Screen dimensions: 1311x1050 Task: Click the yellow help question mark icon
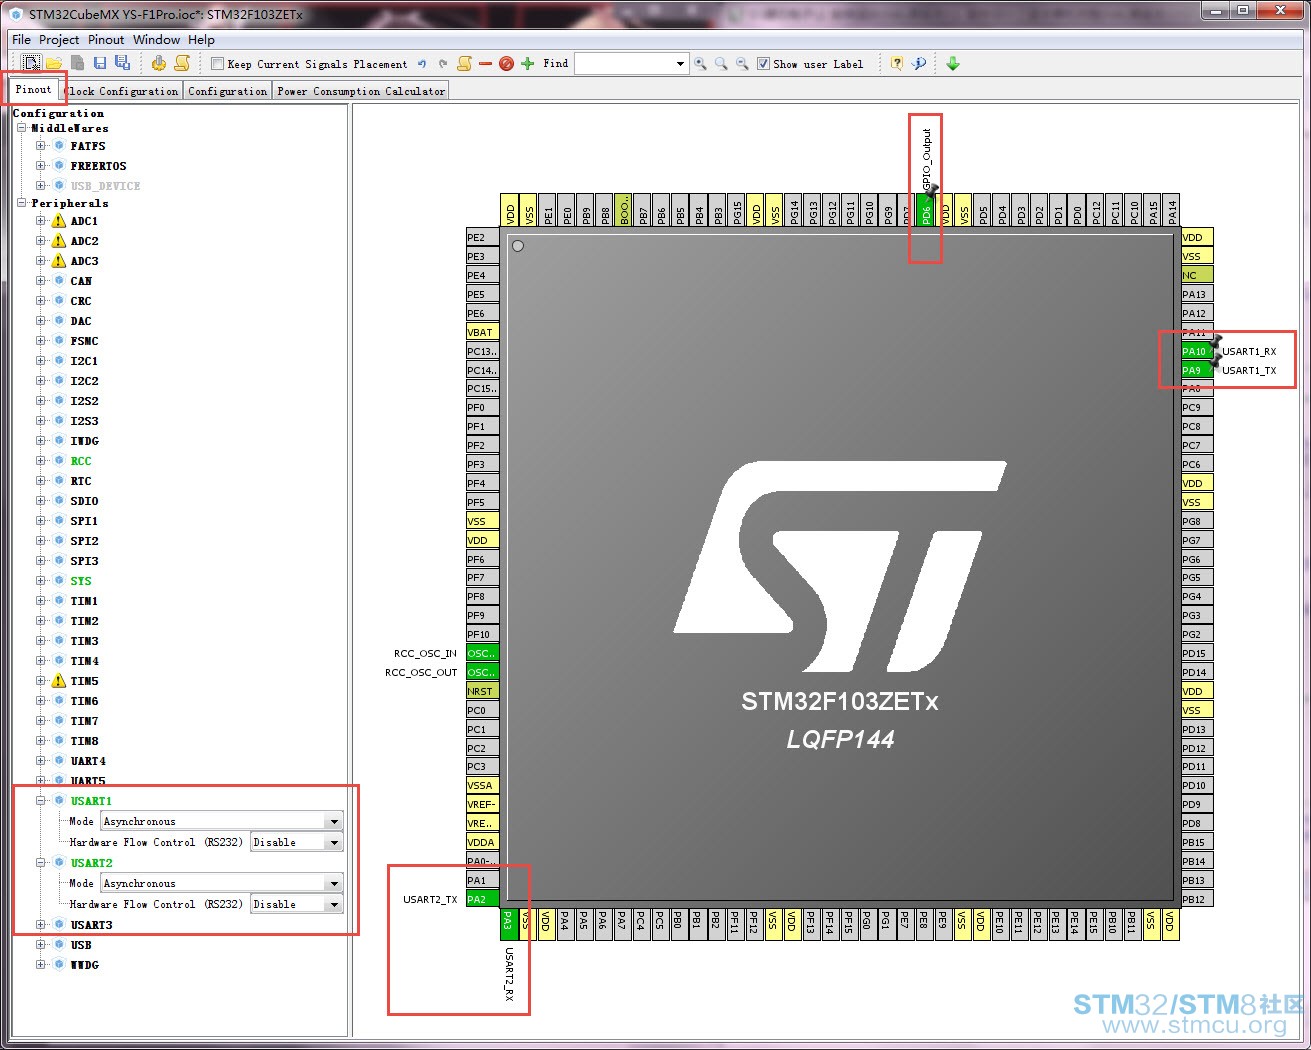click(x=897, y=64)
